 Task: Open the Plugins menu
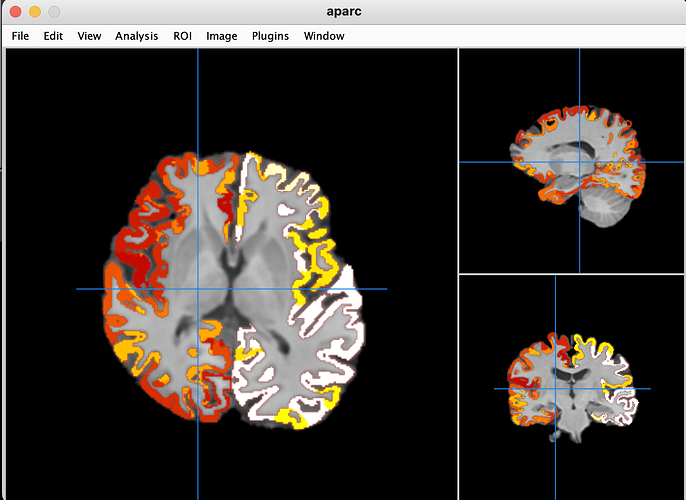pyautogui.click(x=270, y=36)
